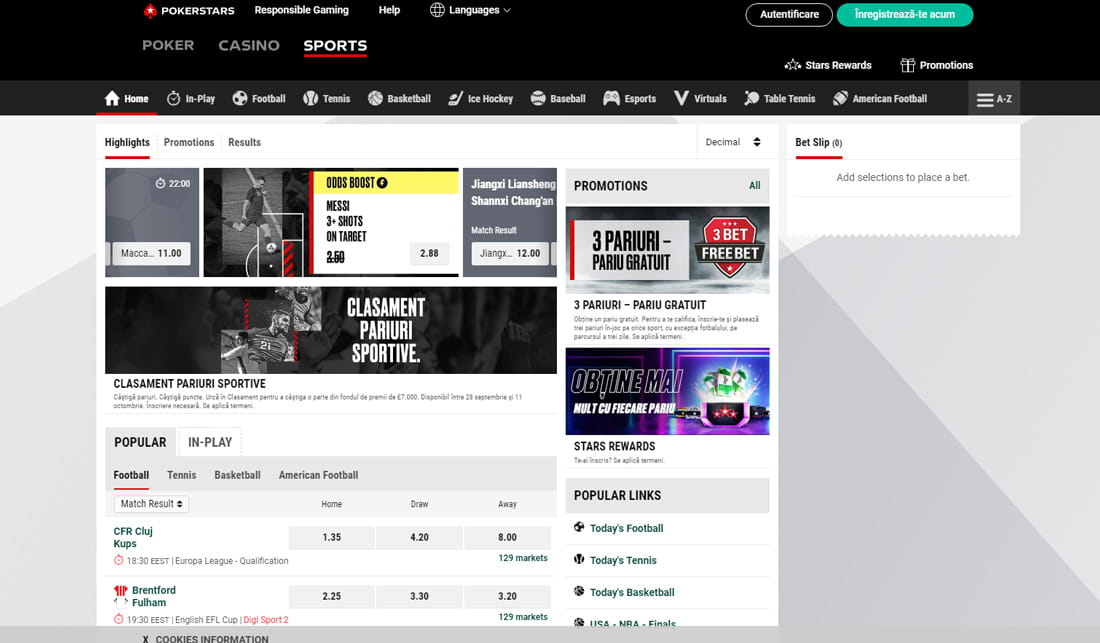Image resolution: width=1100 pixels, height=643 pixels.
Task: Click basketball icon beside Today's Basketball
Action: click(x=579, y=591)
